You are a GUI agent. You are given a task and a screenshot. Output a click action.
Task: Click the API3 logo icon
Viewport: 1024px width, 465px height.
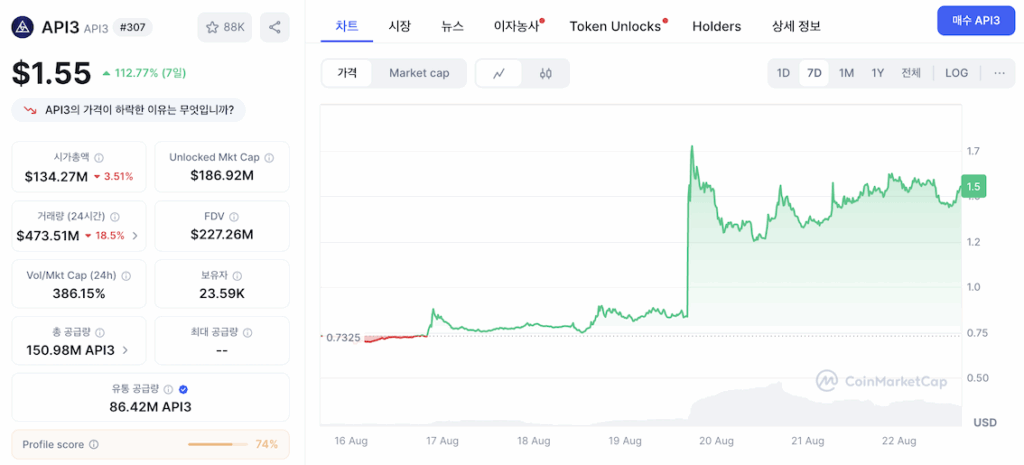coord(24,27)
